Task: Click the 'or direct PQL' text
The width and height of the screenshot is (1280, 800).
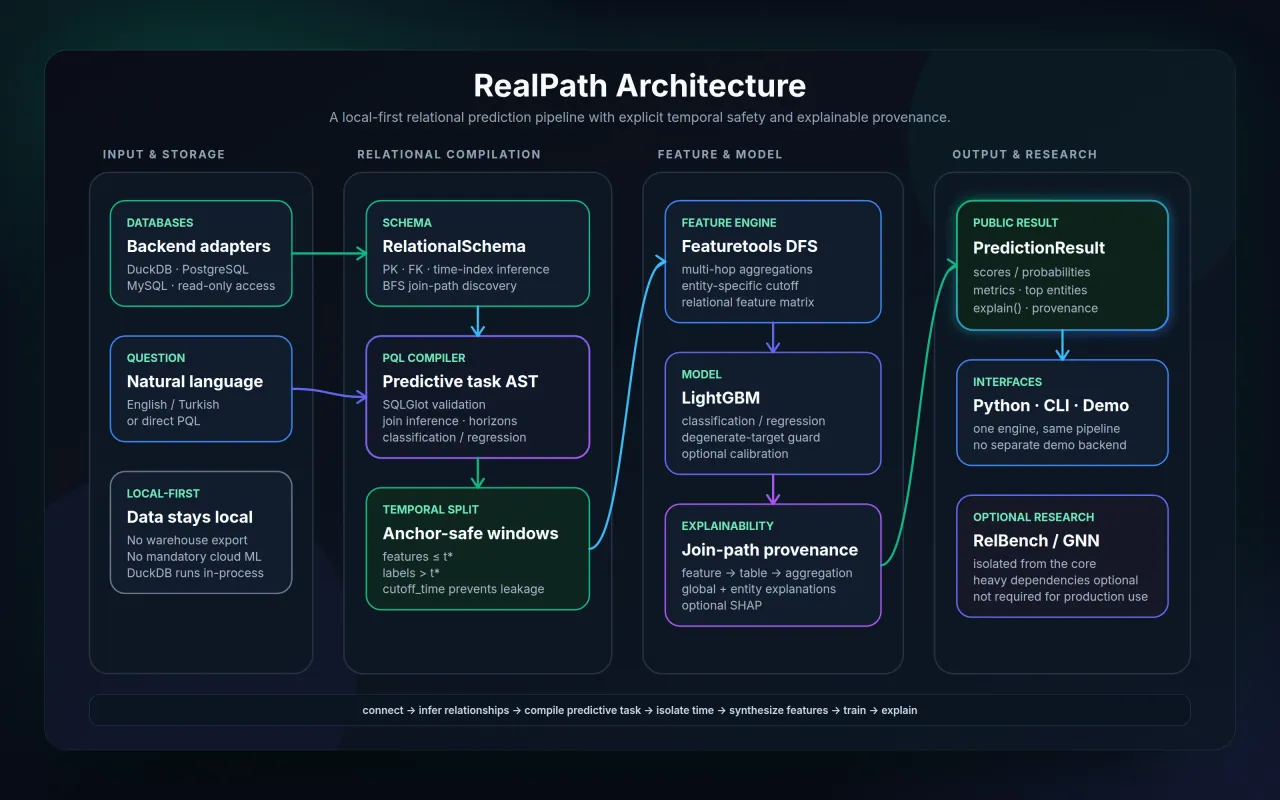Action: pyautogui.click(x=163, y=420)
